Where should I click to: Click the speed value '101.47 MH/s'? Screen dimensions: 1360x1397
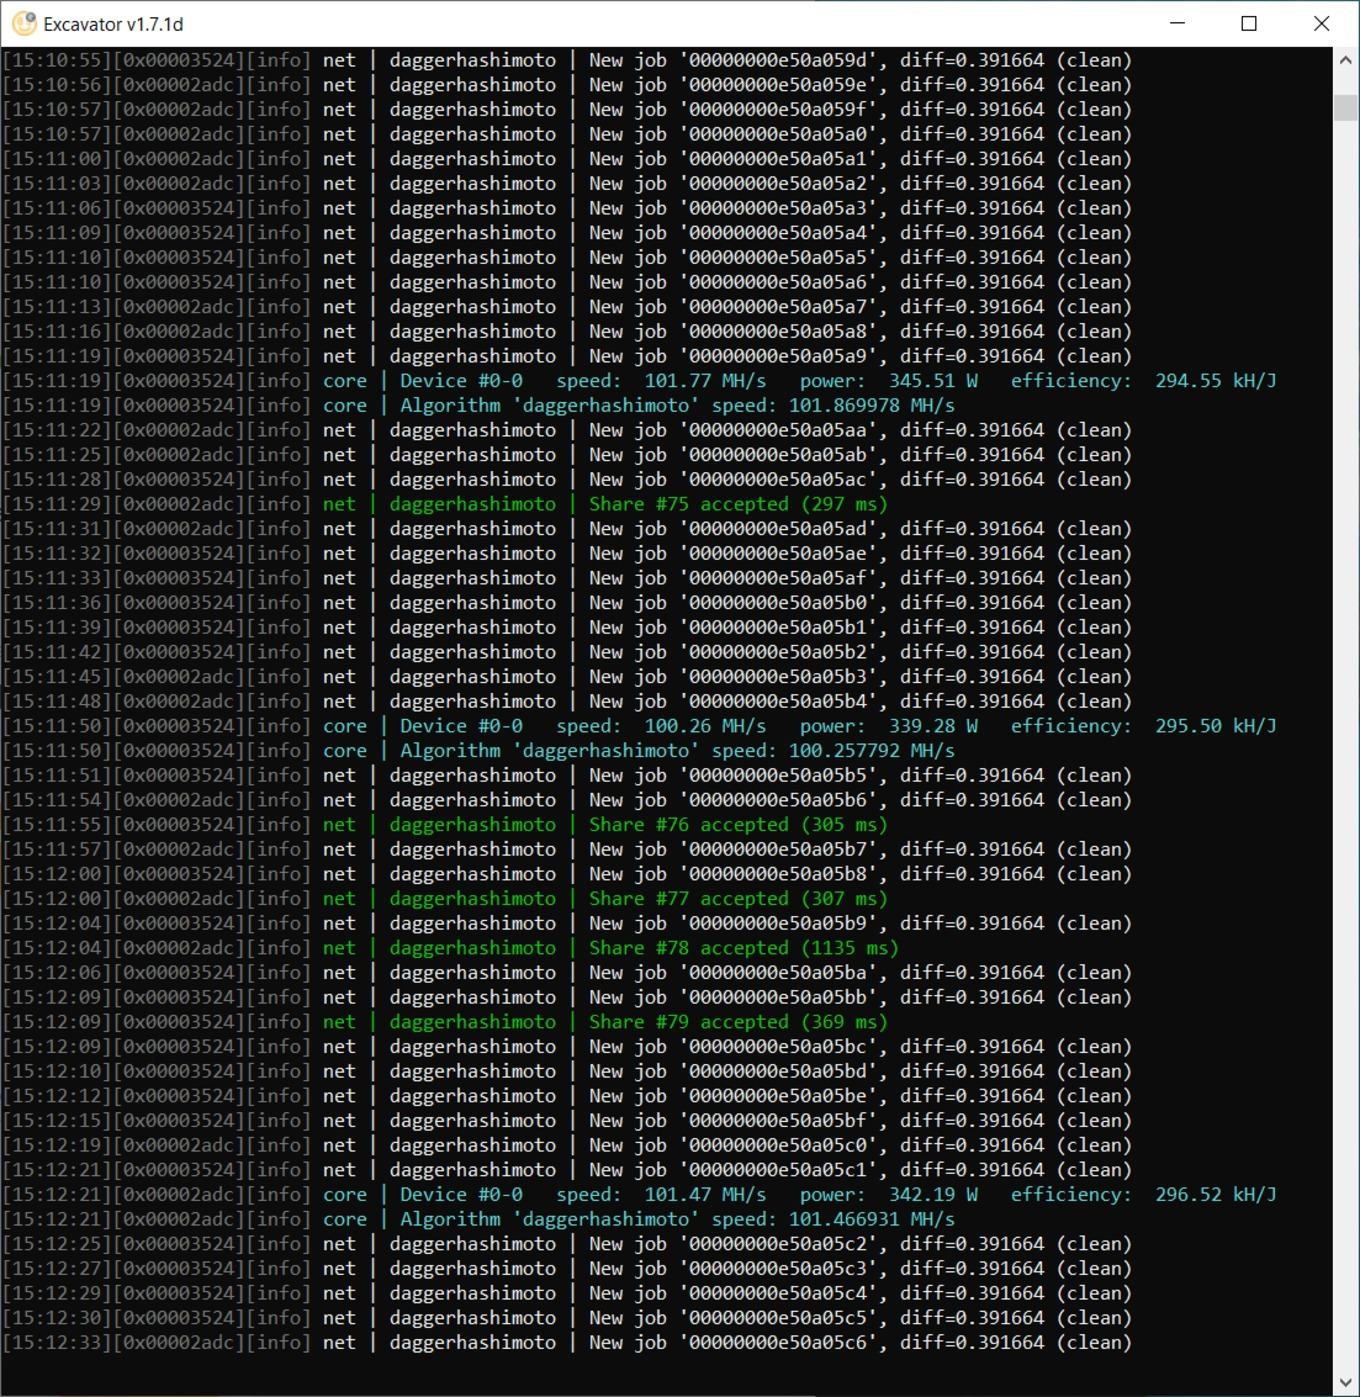pos(705,1194)
